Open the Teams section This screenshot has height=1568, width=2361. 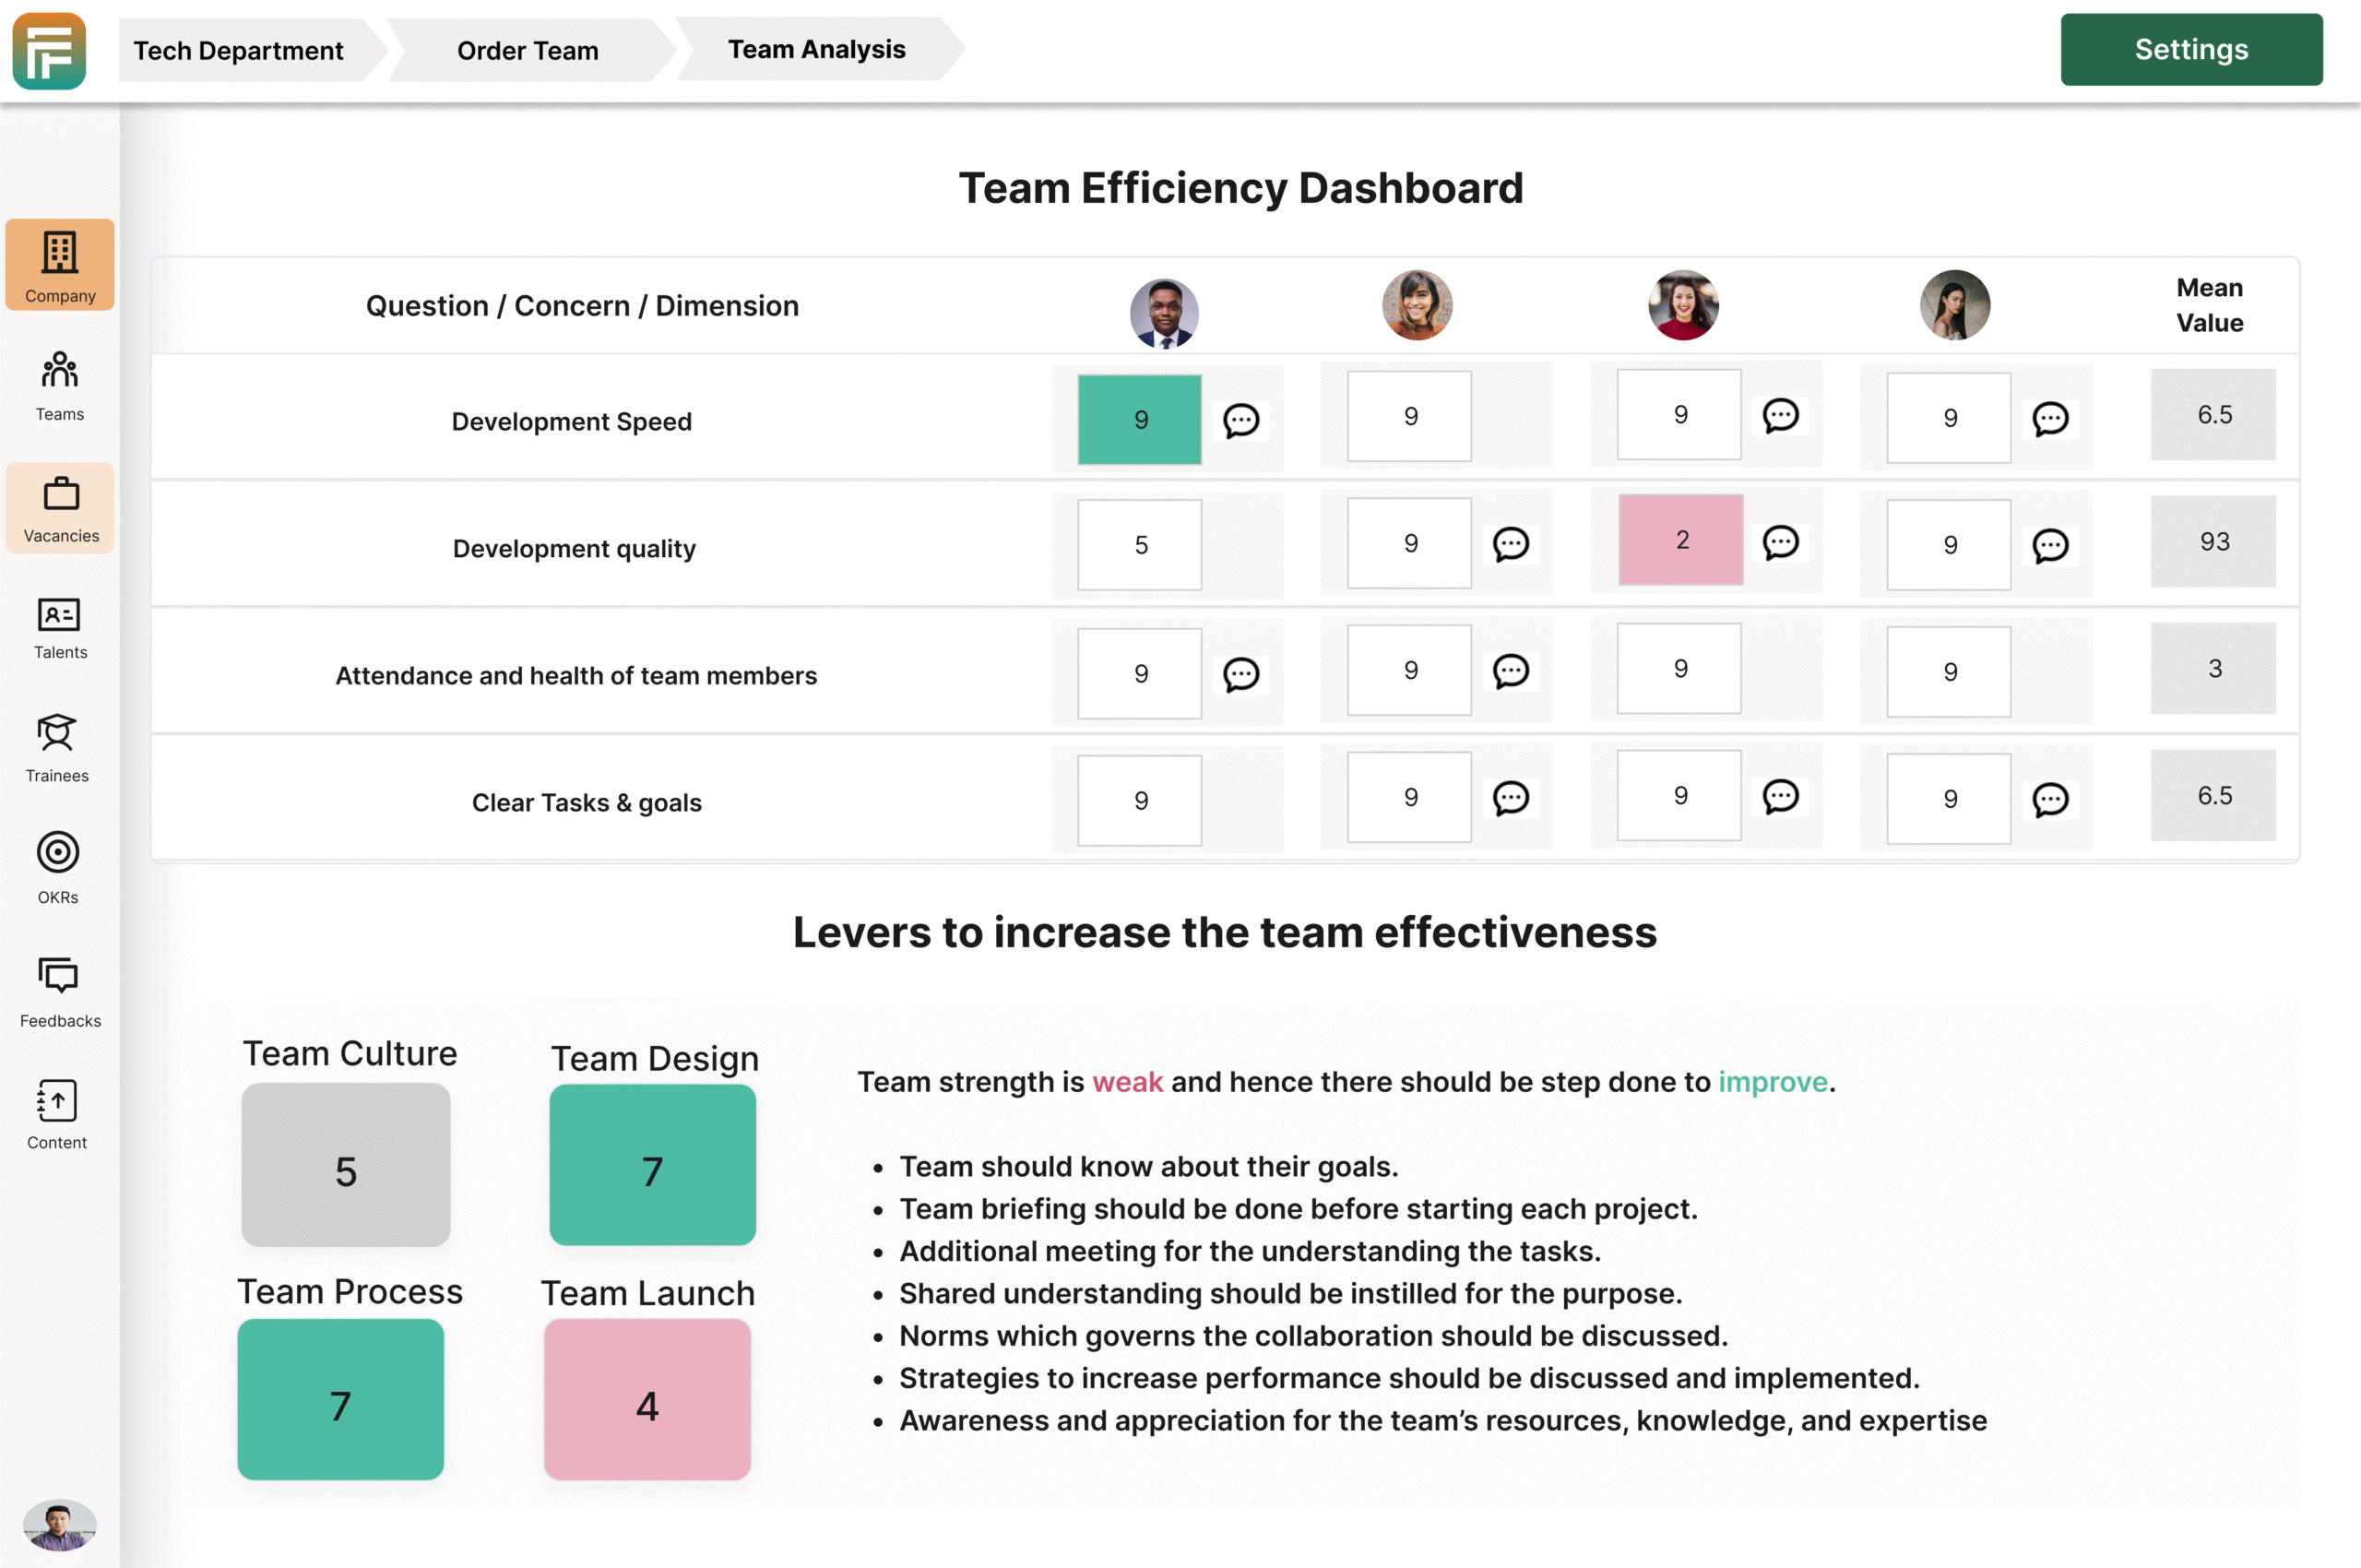pos(59,385)
